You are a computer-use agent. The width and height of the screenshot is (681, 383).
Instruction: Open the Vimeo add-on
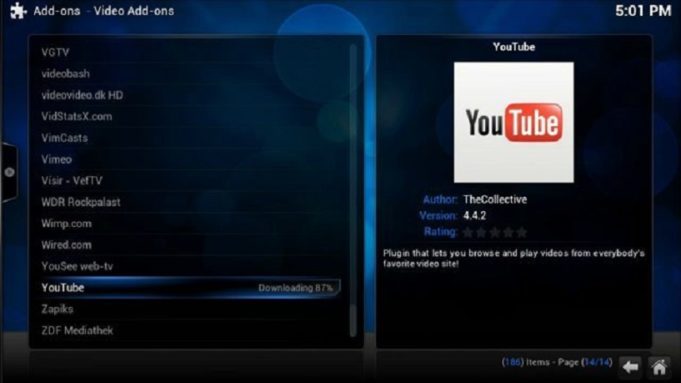click(191, 159)
